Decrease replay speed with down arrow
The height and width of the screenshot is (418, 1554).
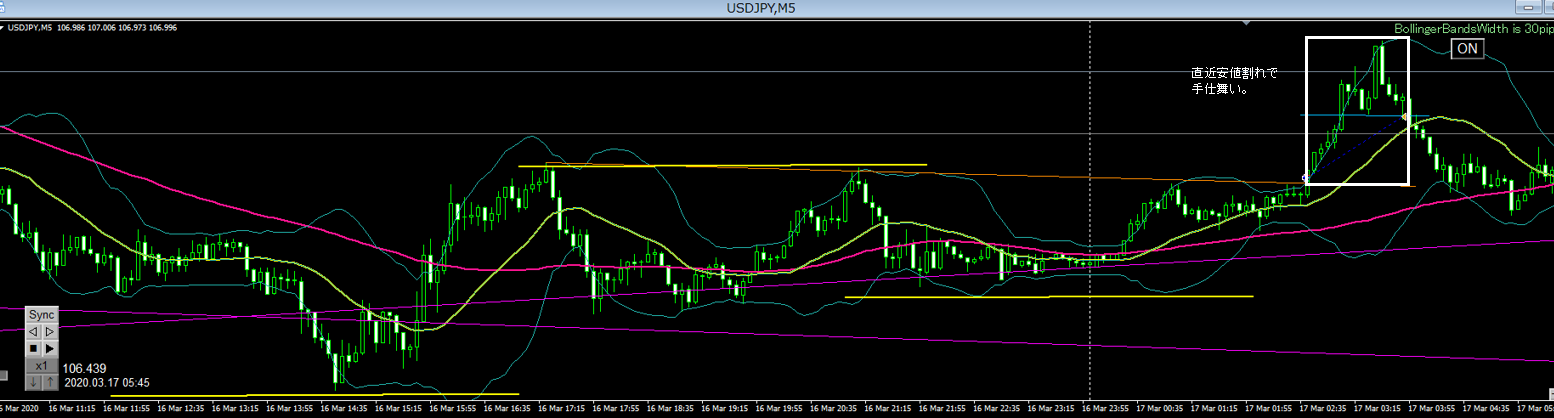33,382
